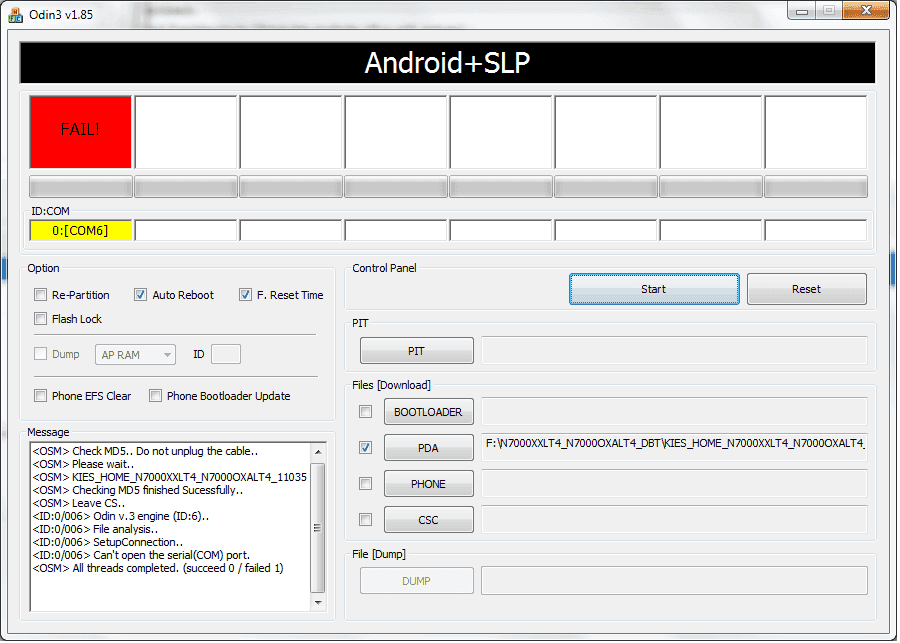
Task: Click the CSC file path field
Action: (674, 520)
